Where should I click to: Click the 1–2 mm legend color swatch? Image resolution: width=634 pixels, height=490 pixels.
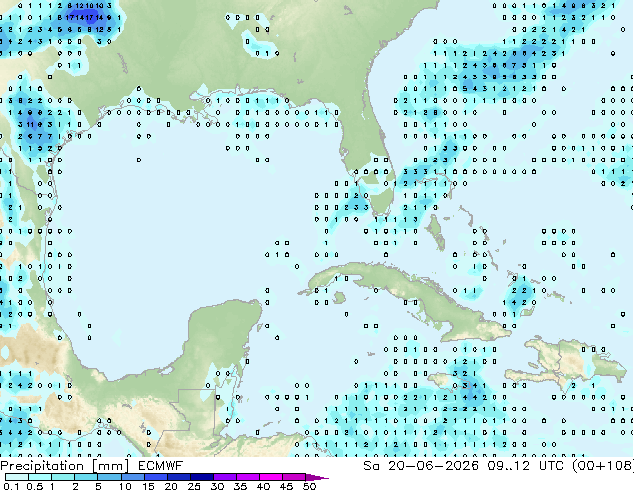pyautogui.click(x=63, y=477)
